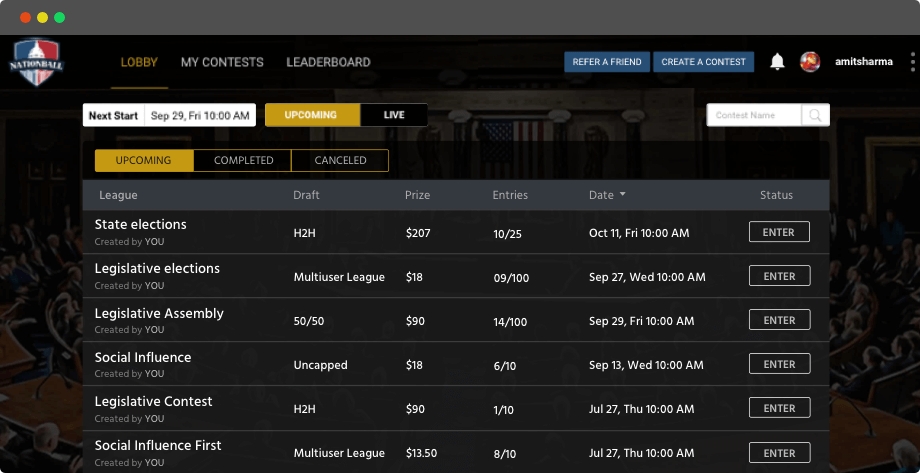Click Oct 11, Fri 10:00 AM date
Image resolution: width=920 pixels, height=473 pixels.
(x=639, y=233)
